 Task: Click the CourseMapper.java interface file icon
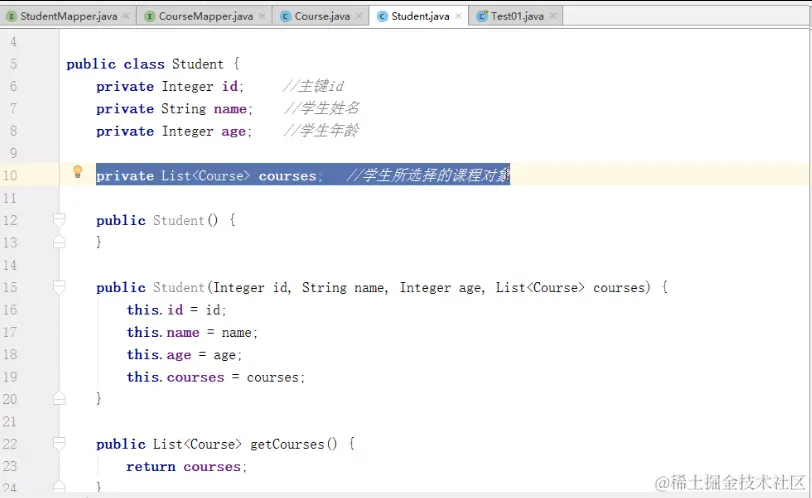click(x=150, y=17)
